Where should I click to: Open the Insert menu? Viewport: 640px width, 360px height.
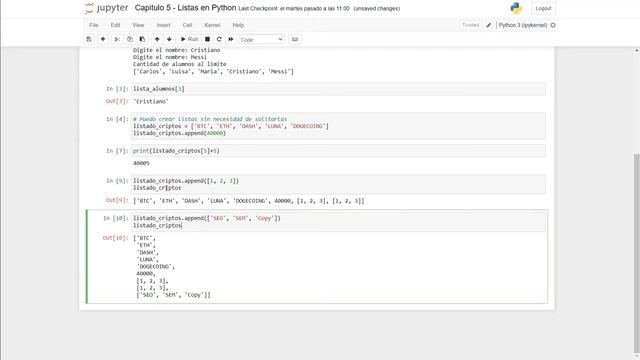point(163,25)
